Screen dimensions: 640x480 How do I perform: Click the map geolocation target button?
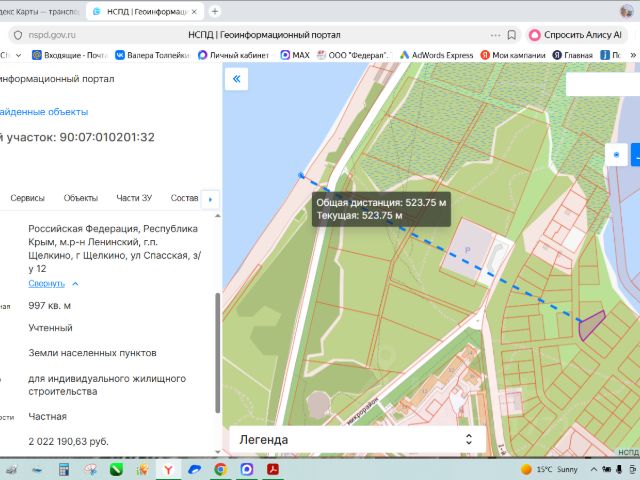[x=616, y=155]
